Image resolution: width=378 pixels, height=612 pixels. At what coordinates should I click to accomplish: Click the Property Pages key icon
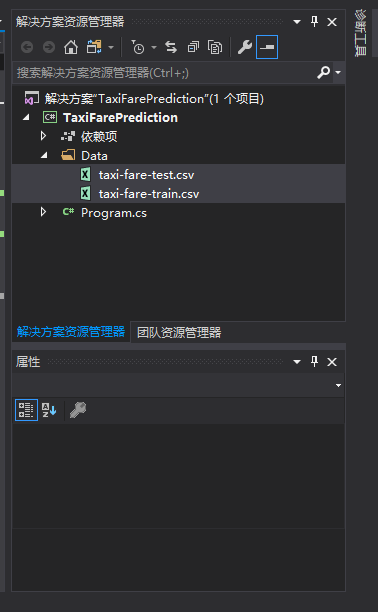coord(78,410)
